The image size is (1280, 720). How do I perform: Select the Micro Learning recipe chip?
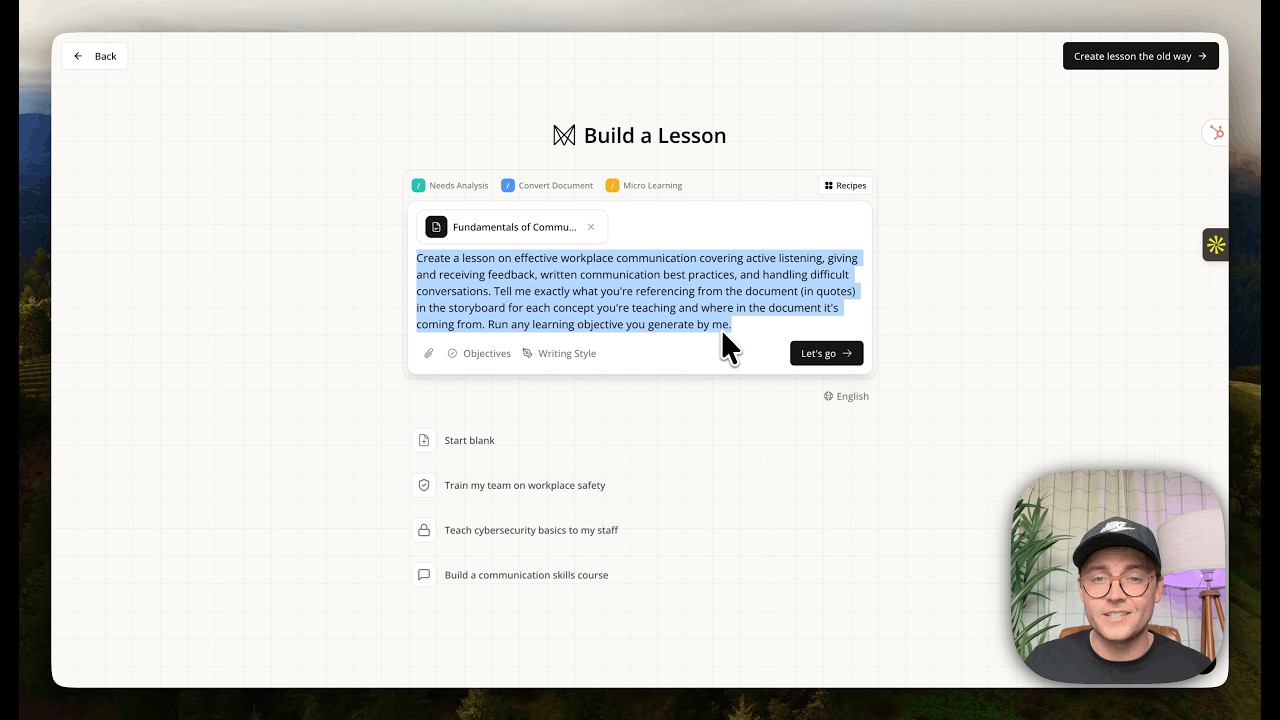tap(644, 185)
